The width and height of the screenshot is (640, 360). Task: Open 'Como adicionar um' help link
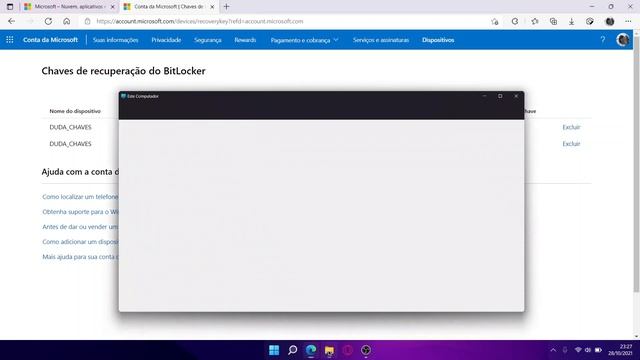[x=80, y=242]
